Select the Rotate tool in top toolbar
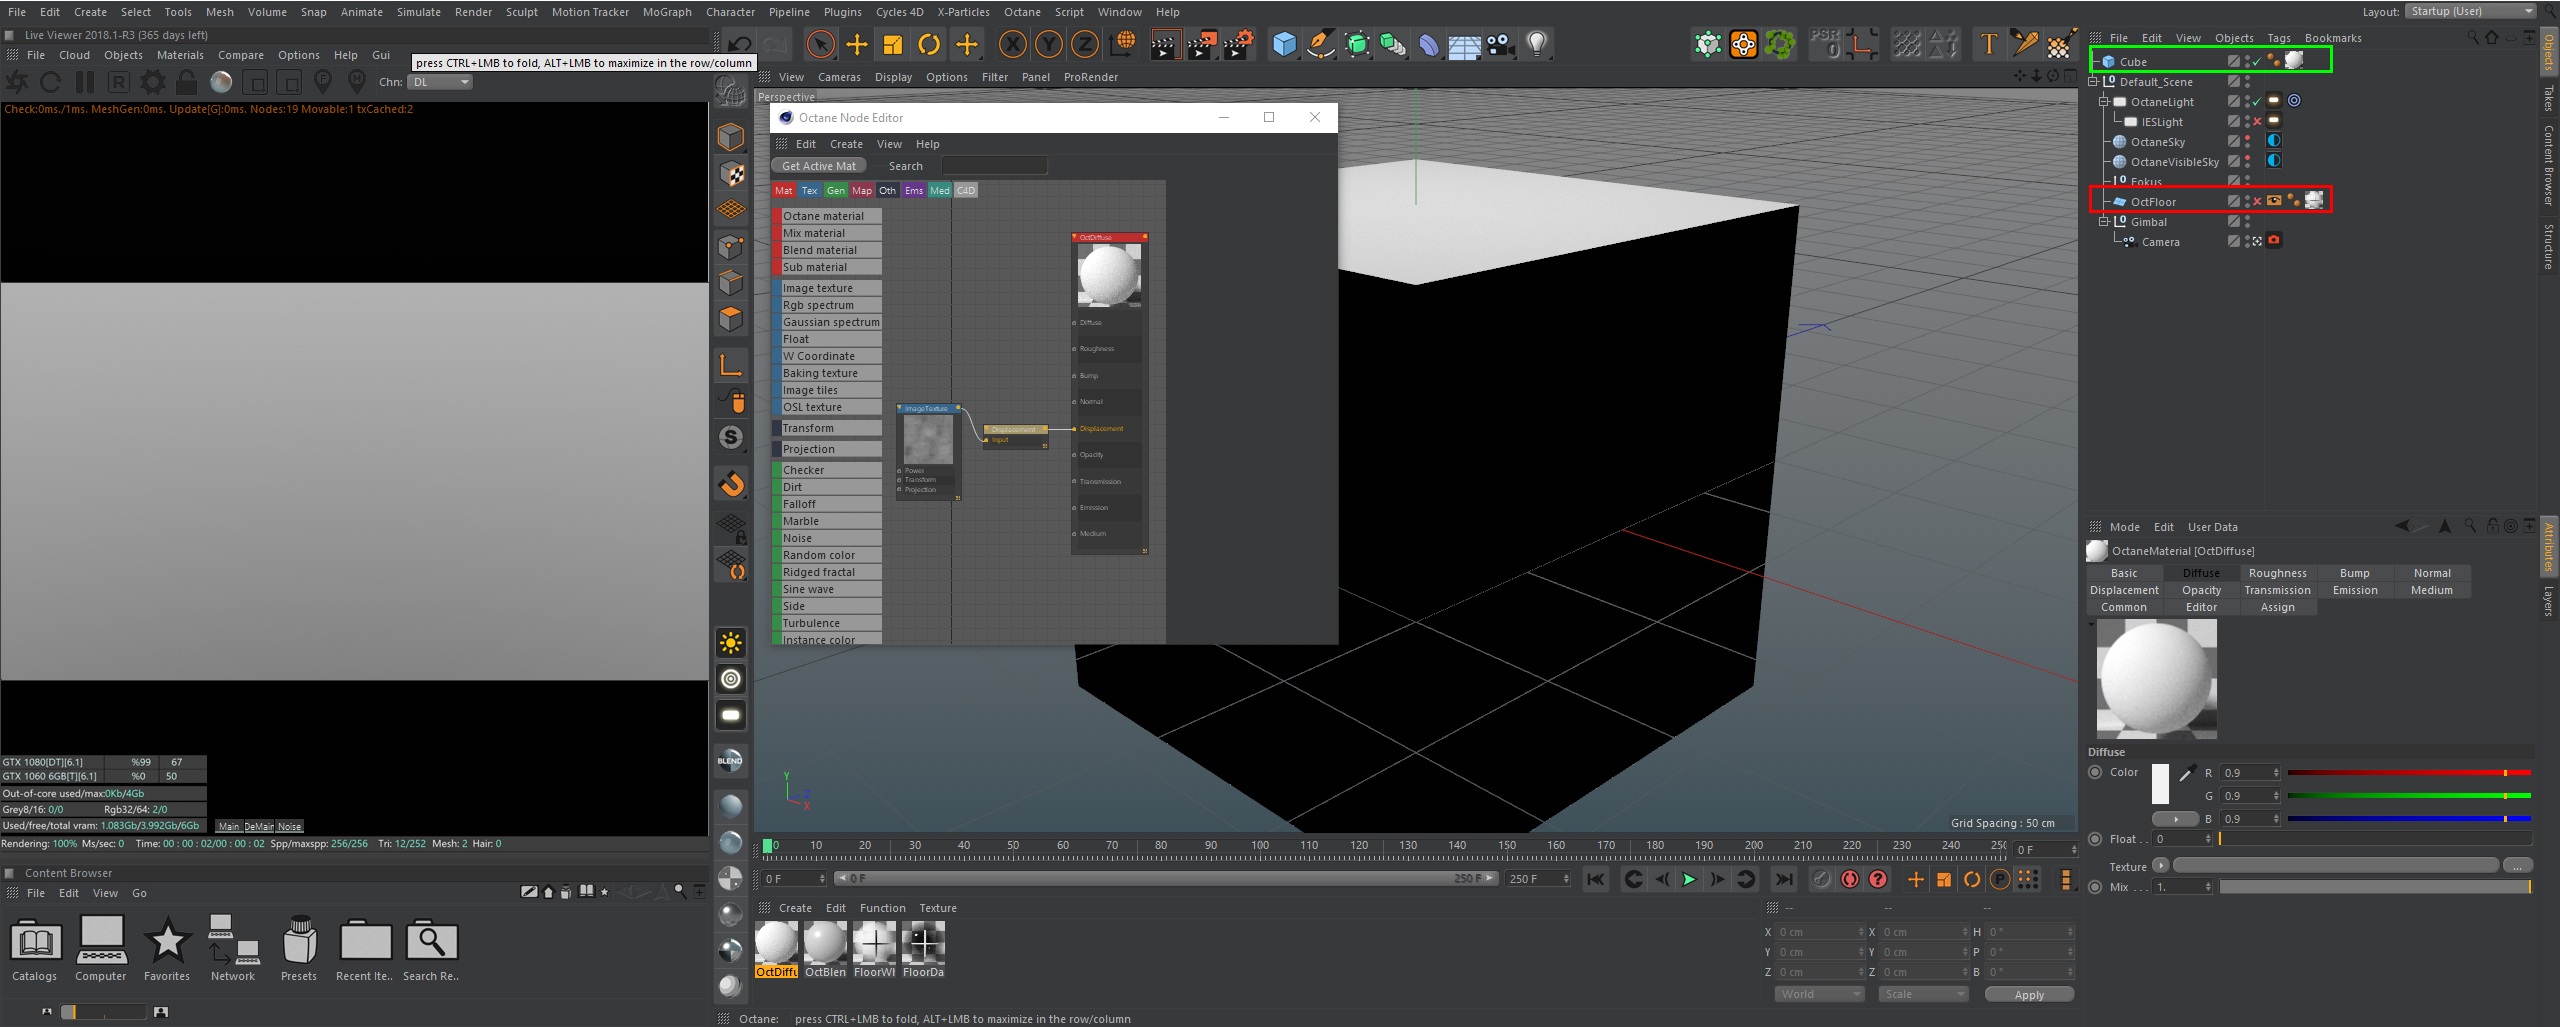The image size is (2560, 1027). [929, 44]
